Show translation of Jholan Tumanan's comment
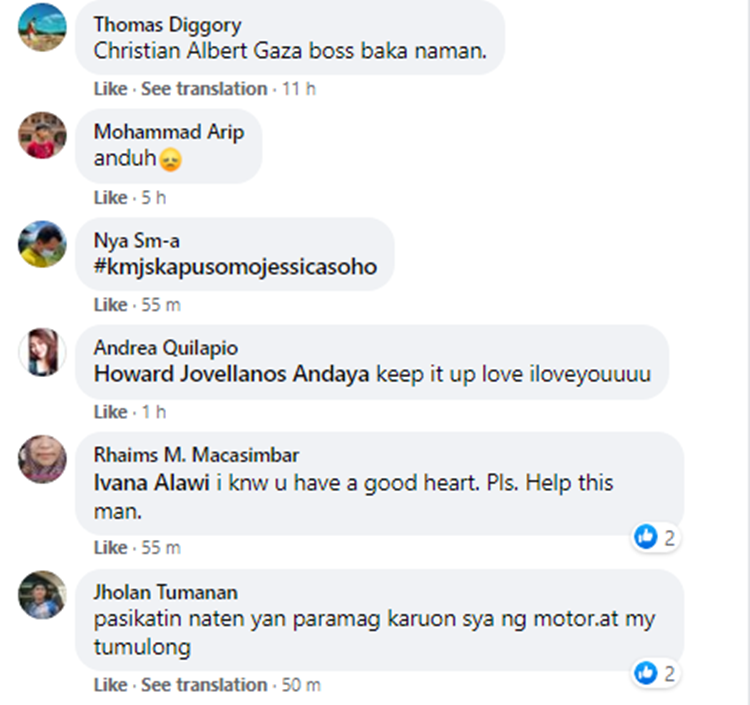 (204, 685)
